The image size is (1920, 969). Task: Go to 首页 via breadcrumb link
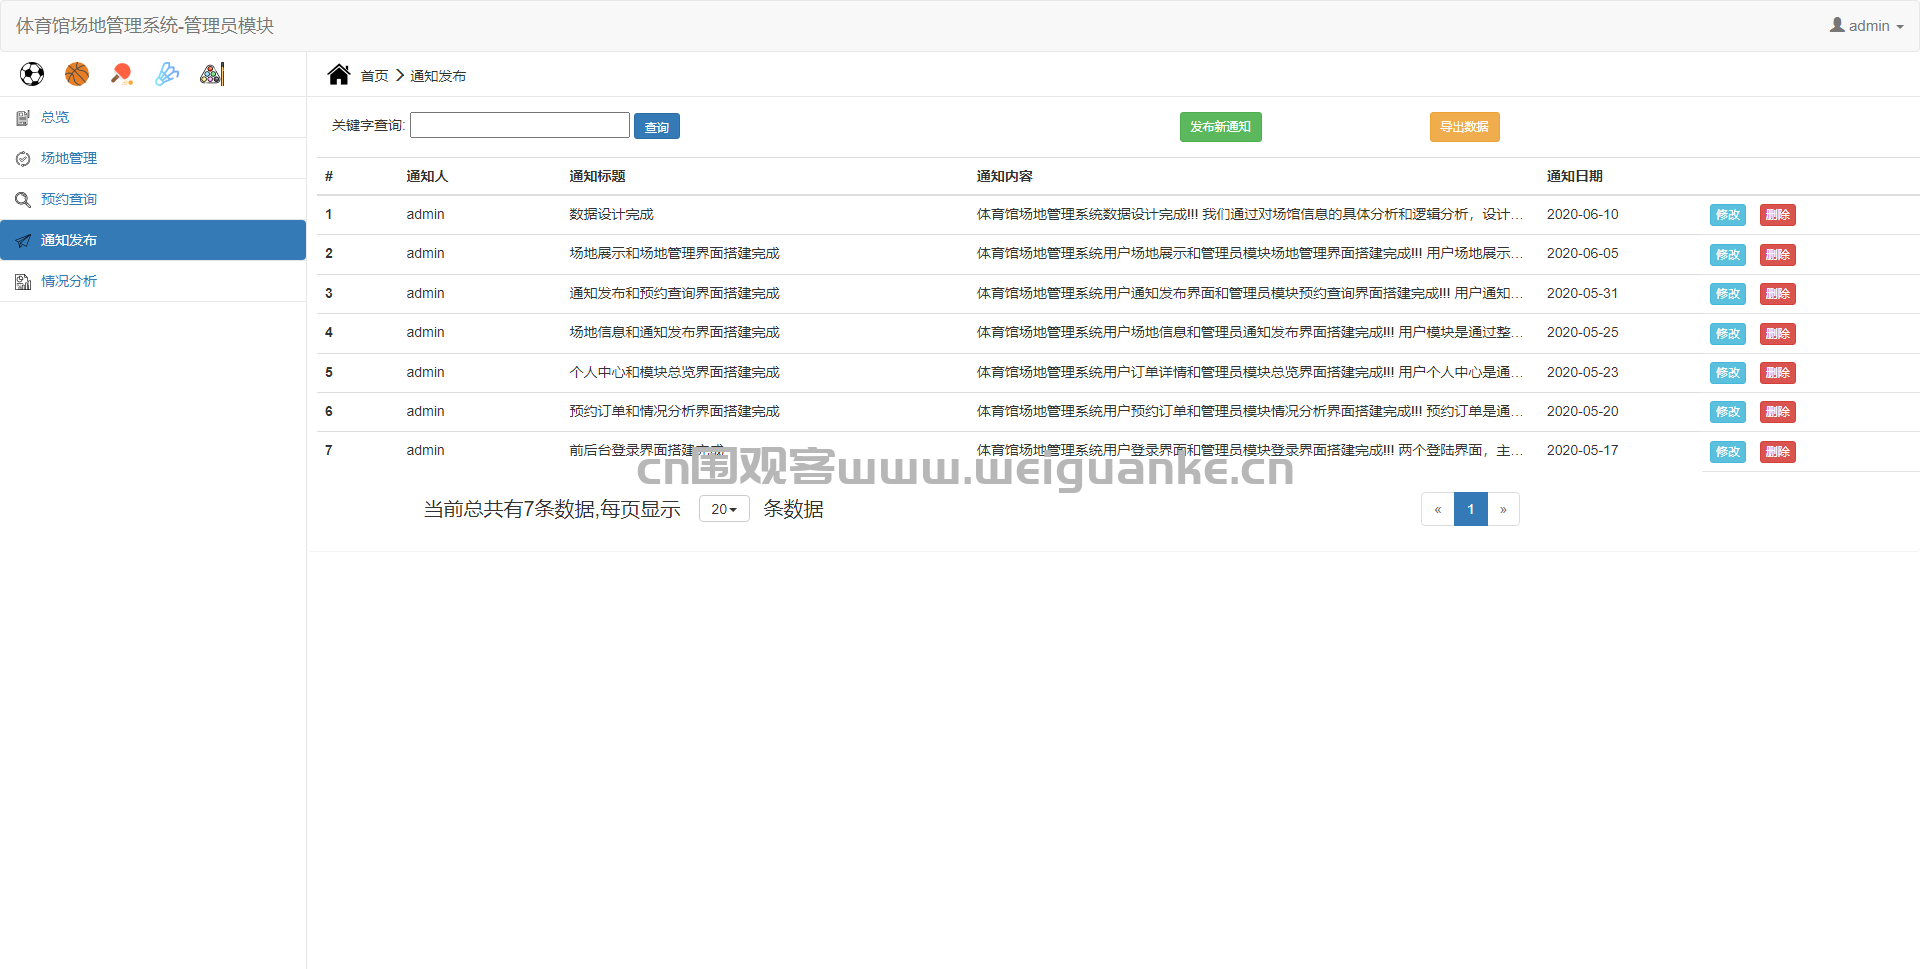click(x=374, y=76)
